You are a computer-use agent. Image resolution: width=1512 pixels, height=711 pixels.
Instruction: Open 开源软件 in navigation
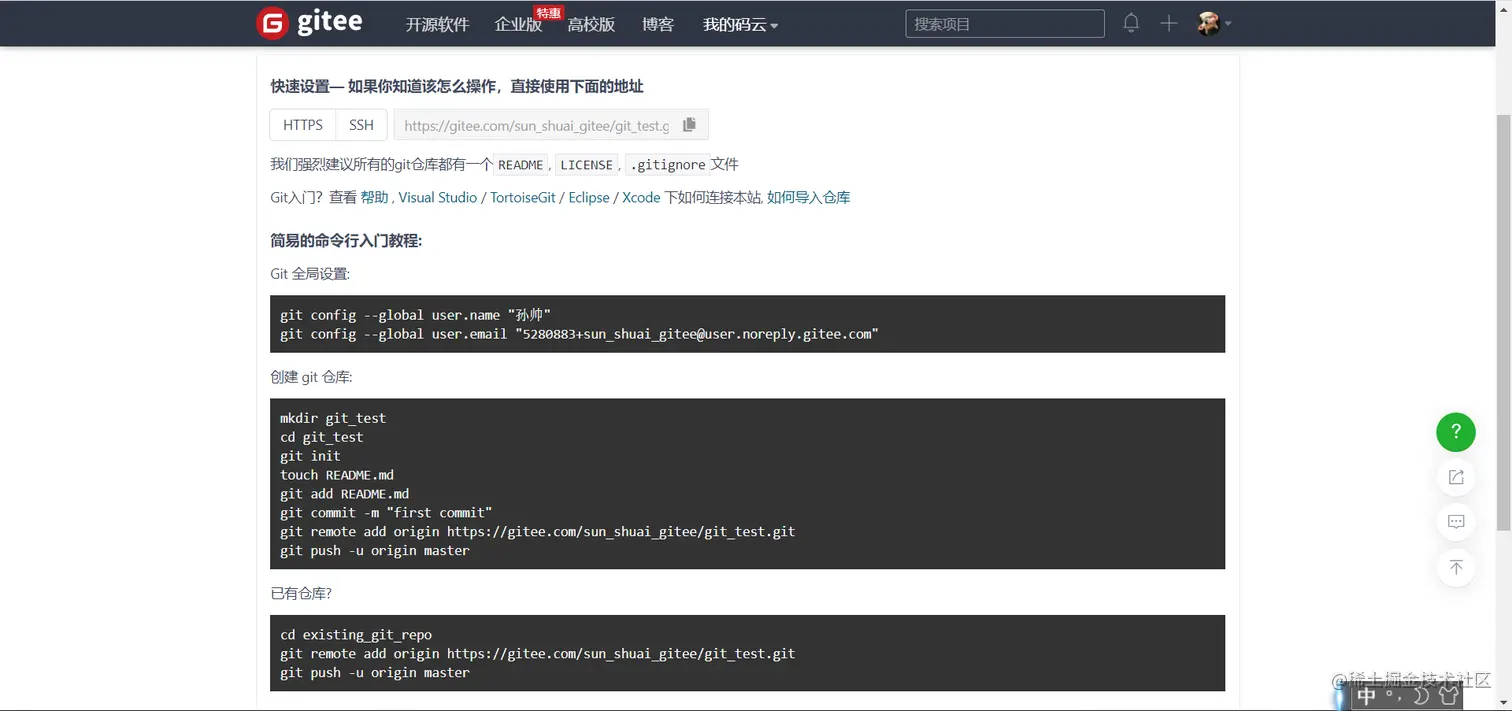(437, 25)
